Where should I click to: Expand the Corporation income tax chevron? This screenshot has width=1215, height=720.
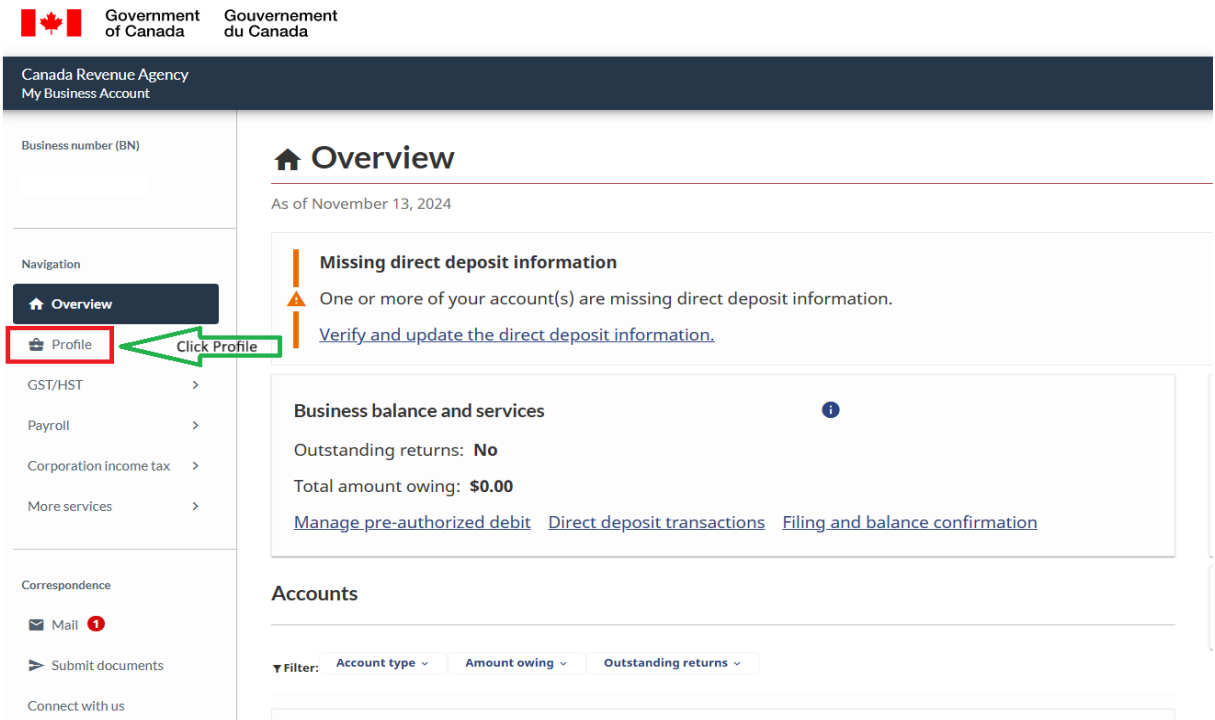tap(195, 466)
